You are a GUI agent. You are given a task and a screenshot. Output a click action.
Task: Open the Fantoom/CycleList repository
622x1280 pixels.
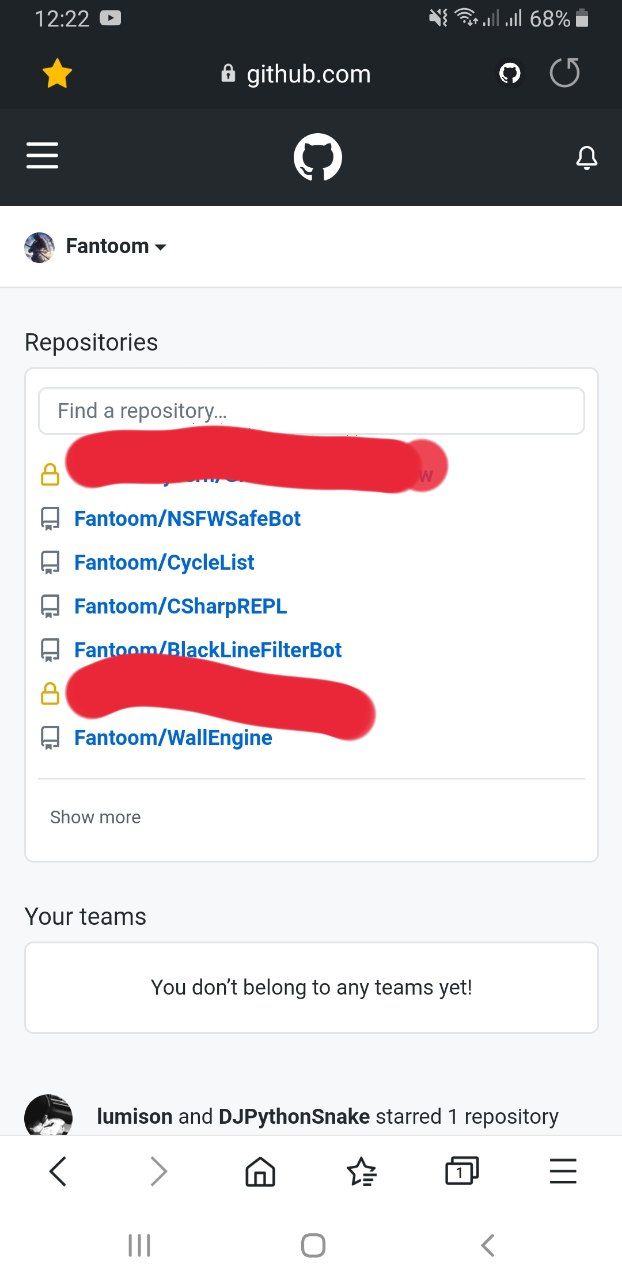(164, 563)
